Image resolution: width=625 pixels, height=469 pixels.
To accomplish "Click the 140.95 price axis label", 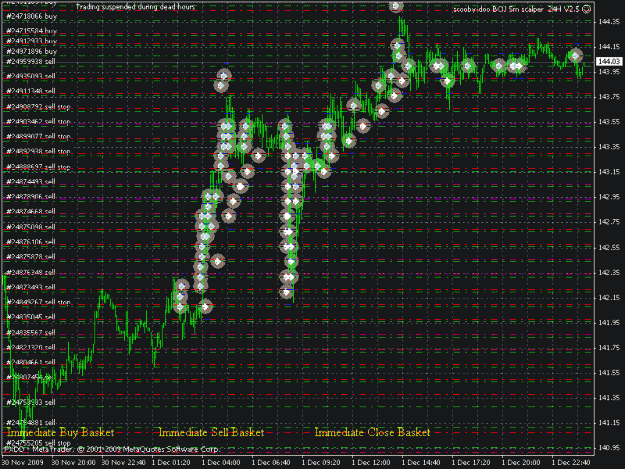I will click(x=609, y=448).
